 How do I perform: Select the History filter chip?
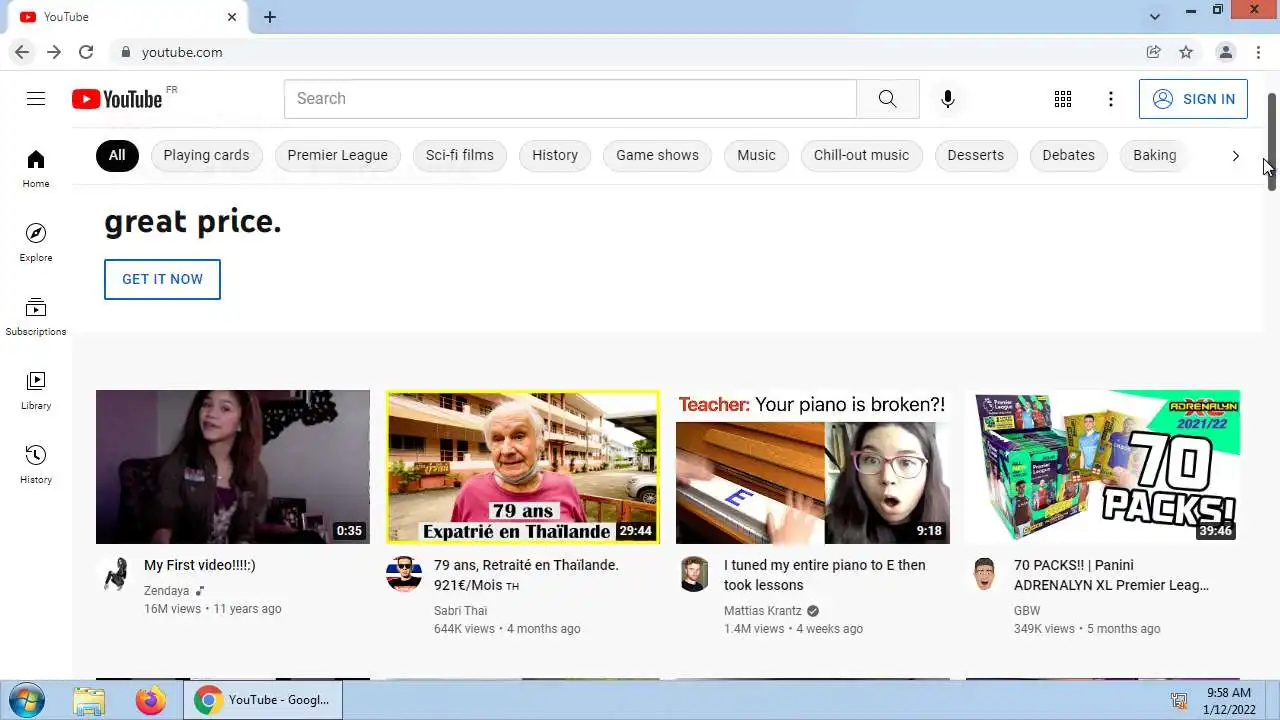point(555,155)
